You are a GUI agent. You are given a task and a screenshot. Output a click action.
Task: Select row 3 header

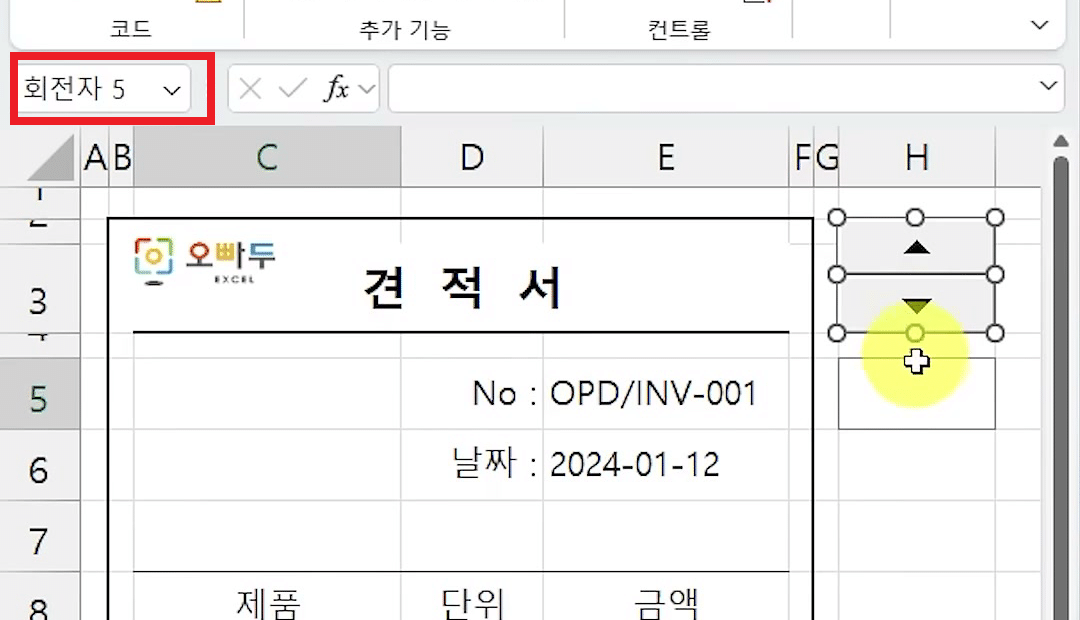(39, 289)
